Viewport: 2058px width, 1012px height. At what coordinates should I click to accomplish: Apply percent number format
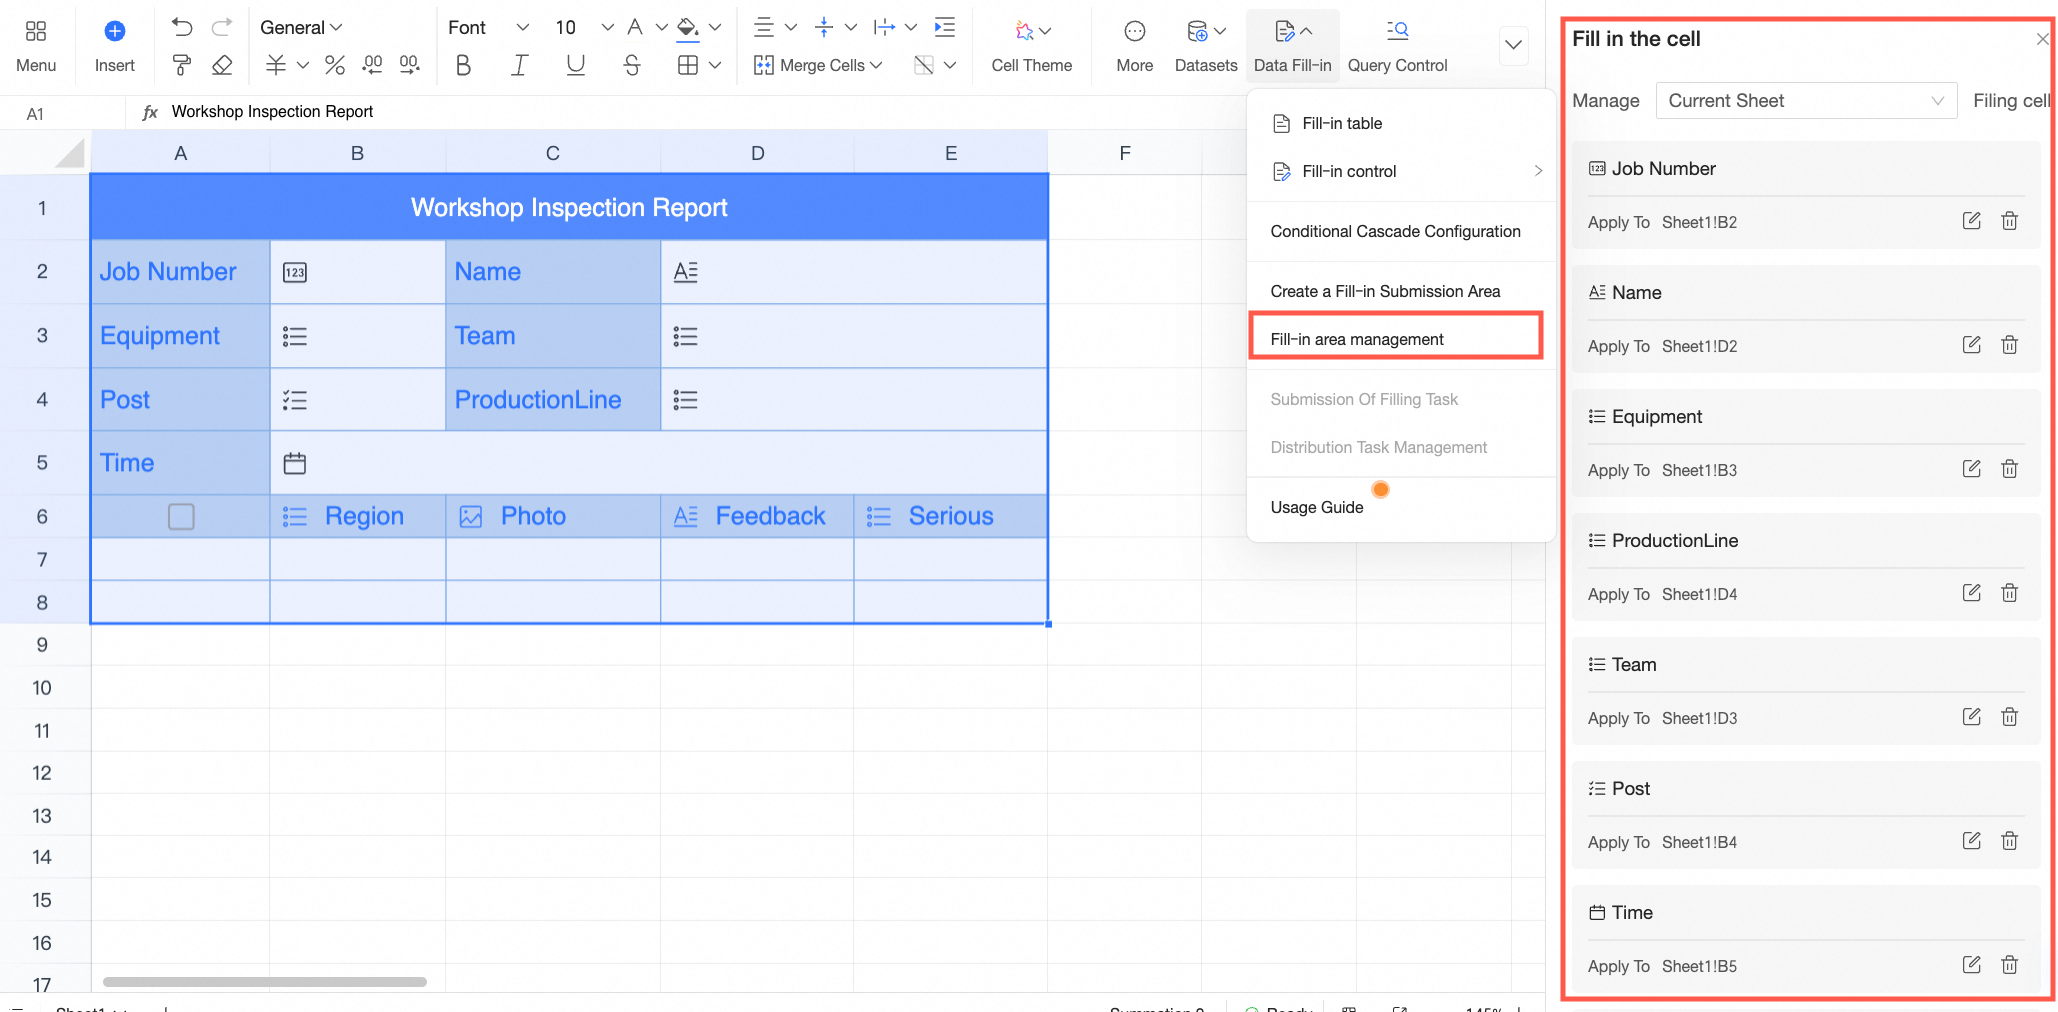[335, 65]
